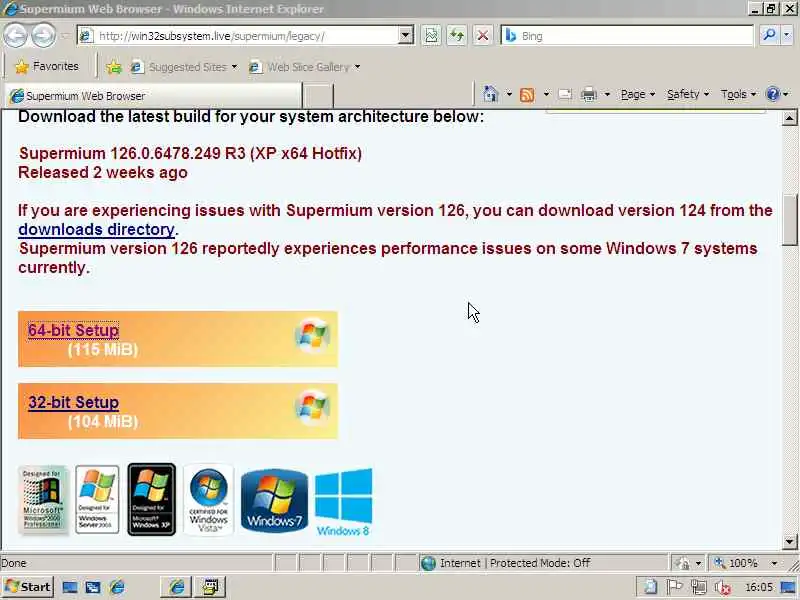Open the Favorites star button
Screen dimensions: 800x600
21,67
